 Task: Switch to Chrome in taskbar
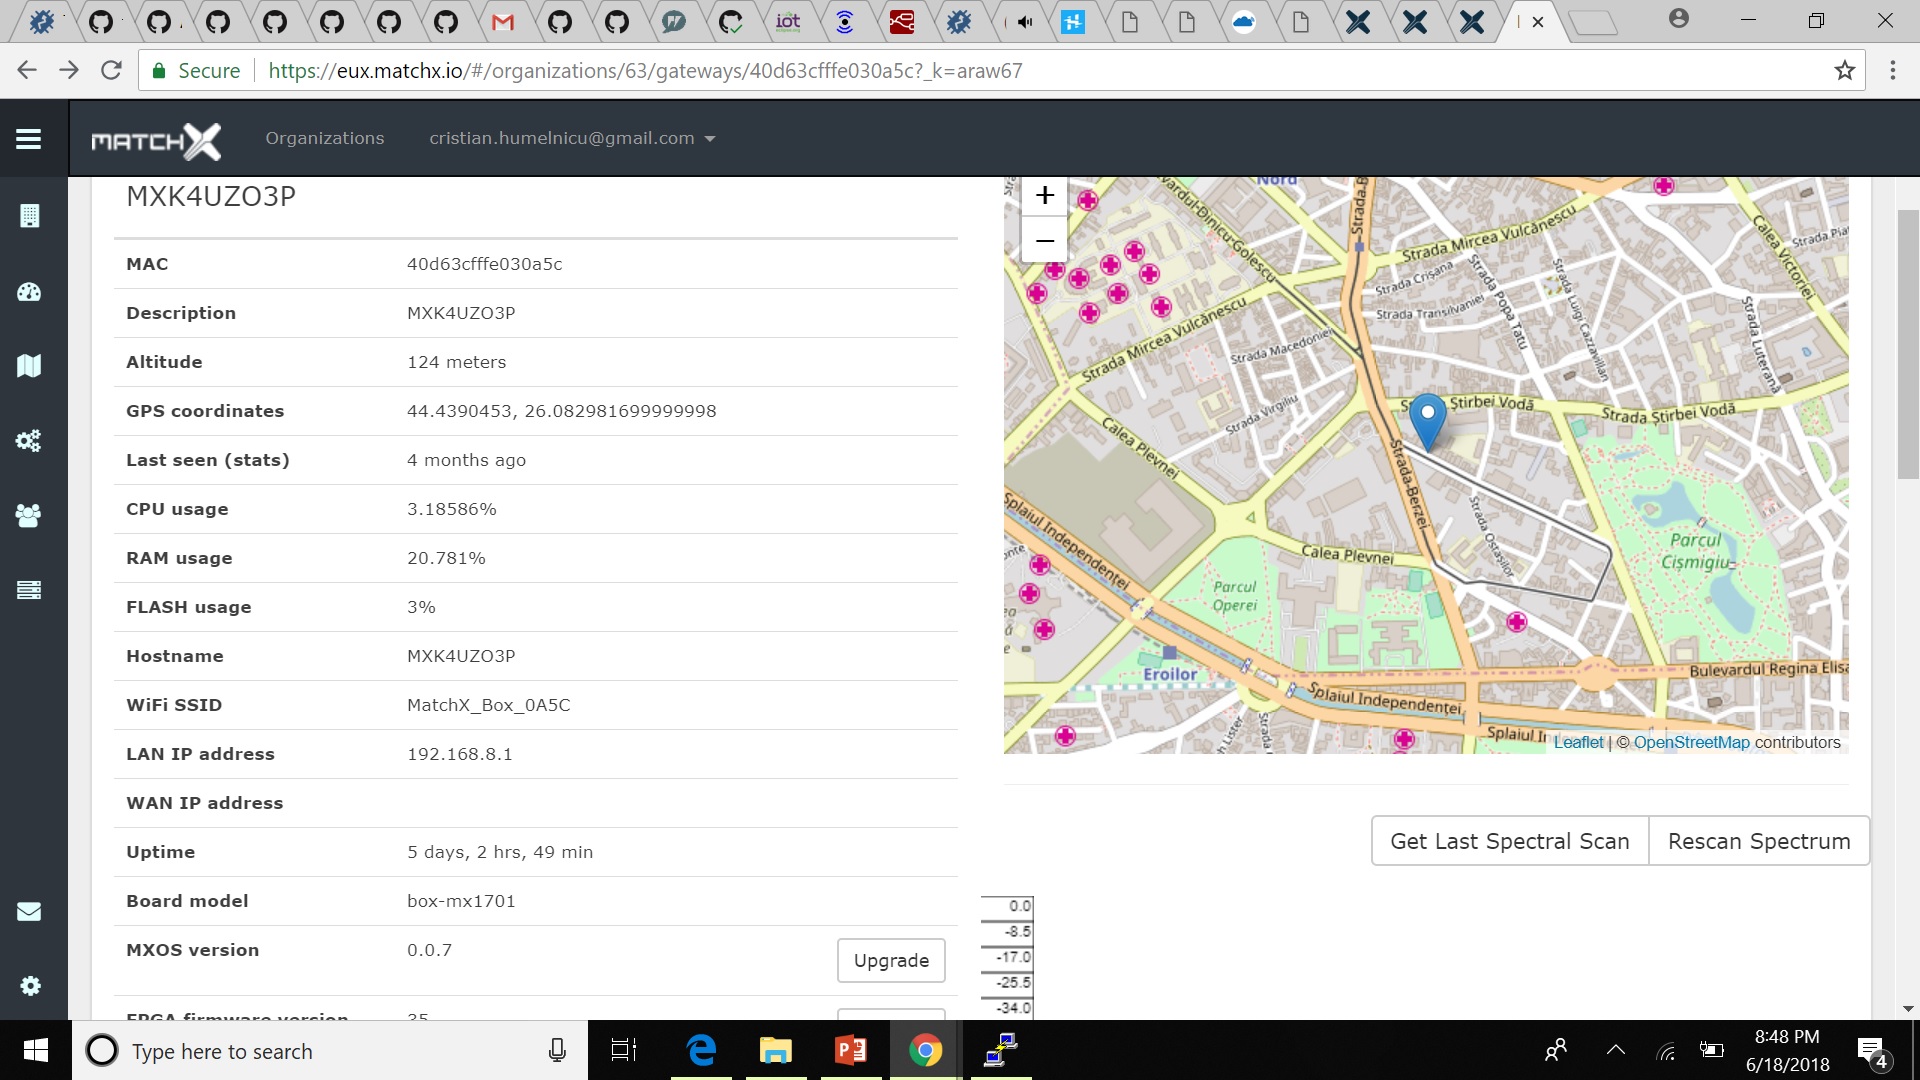coord(925,1050)
